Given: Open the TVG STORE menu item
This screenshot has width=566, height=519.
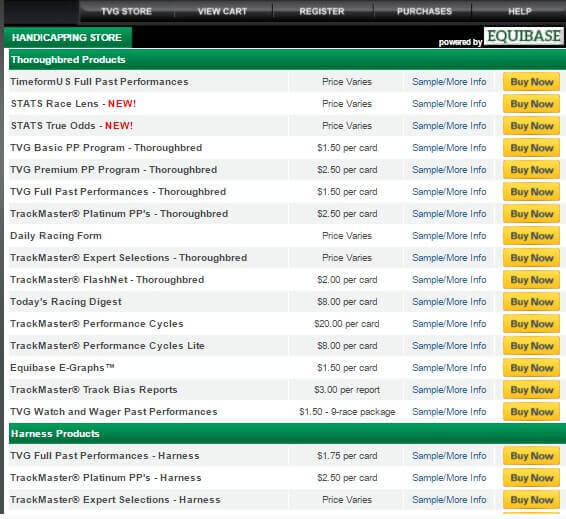Looking at the screenshot, I should tap(126, 11).
